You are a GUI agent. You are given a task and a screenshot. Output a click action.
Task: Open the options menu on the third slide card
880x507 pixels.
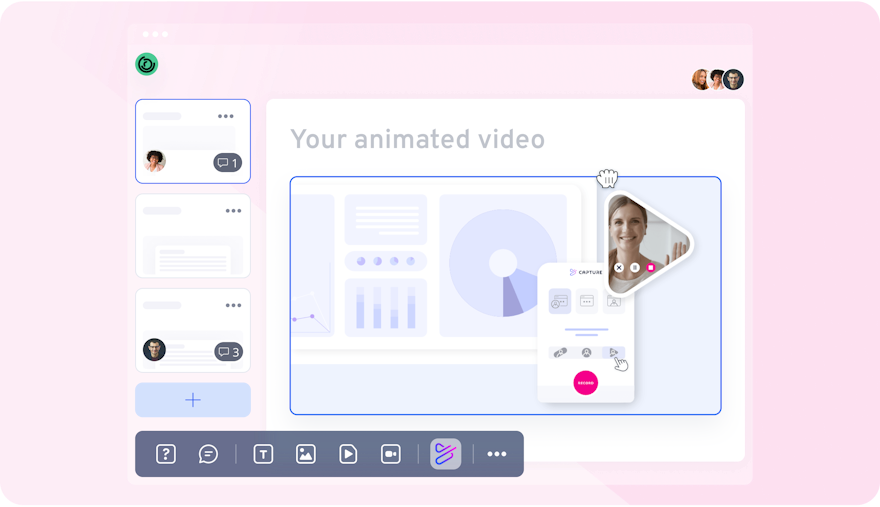[233, 305]
